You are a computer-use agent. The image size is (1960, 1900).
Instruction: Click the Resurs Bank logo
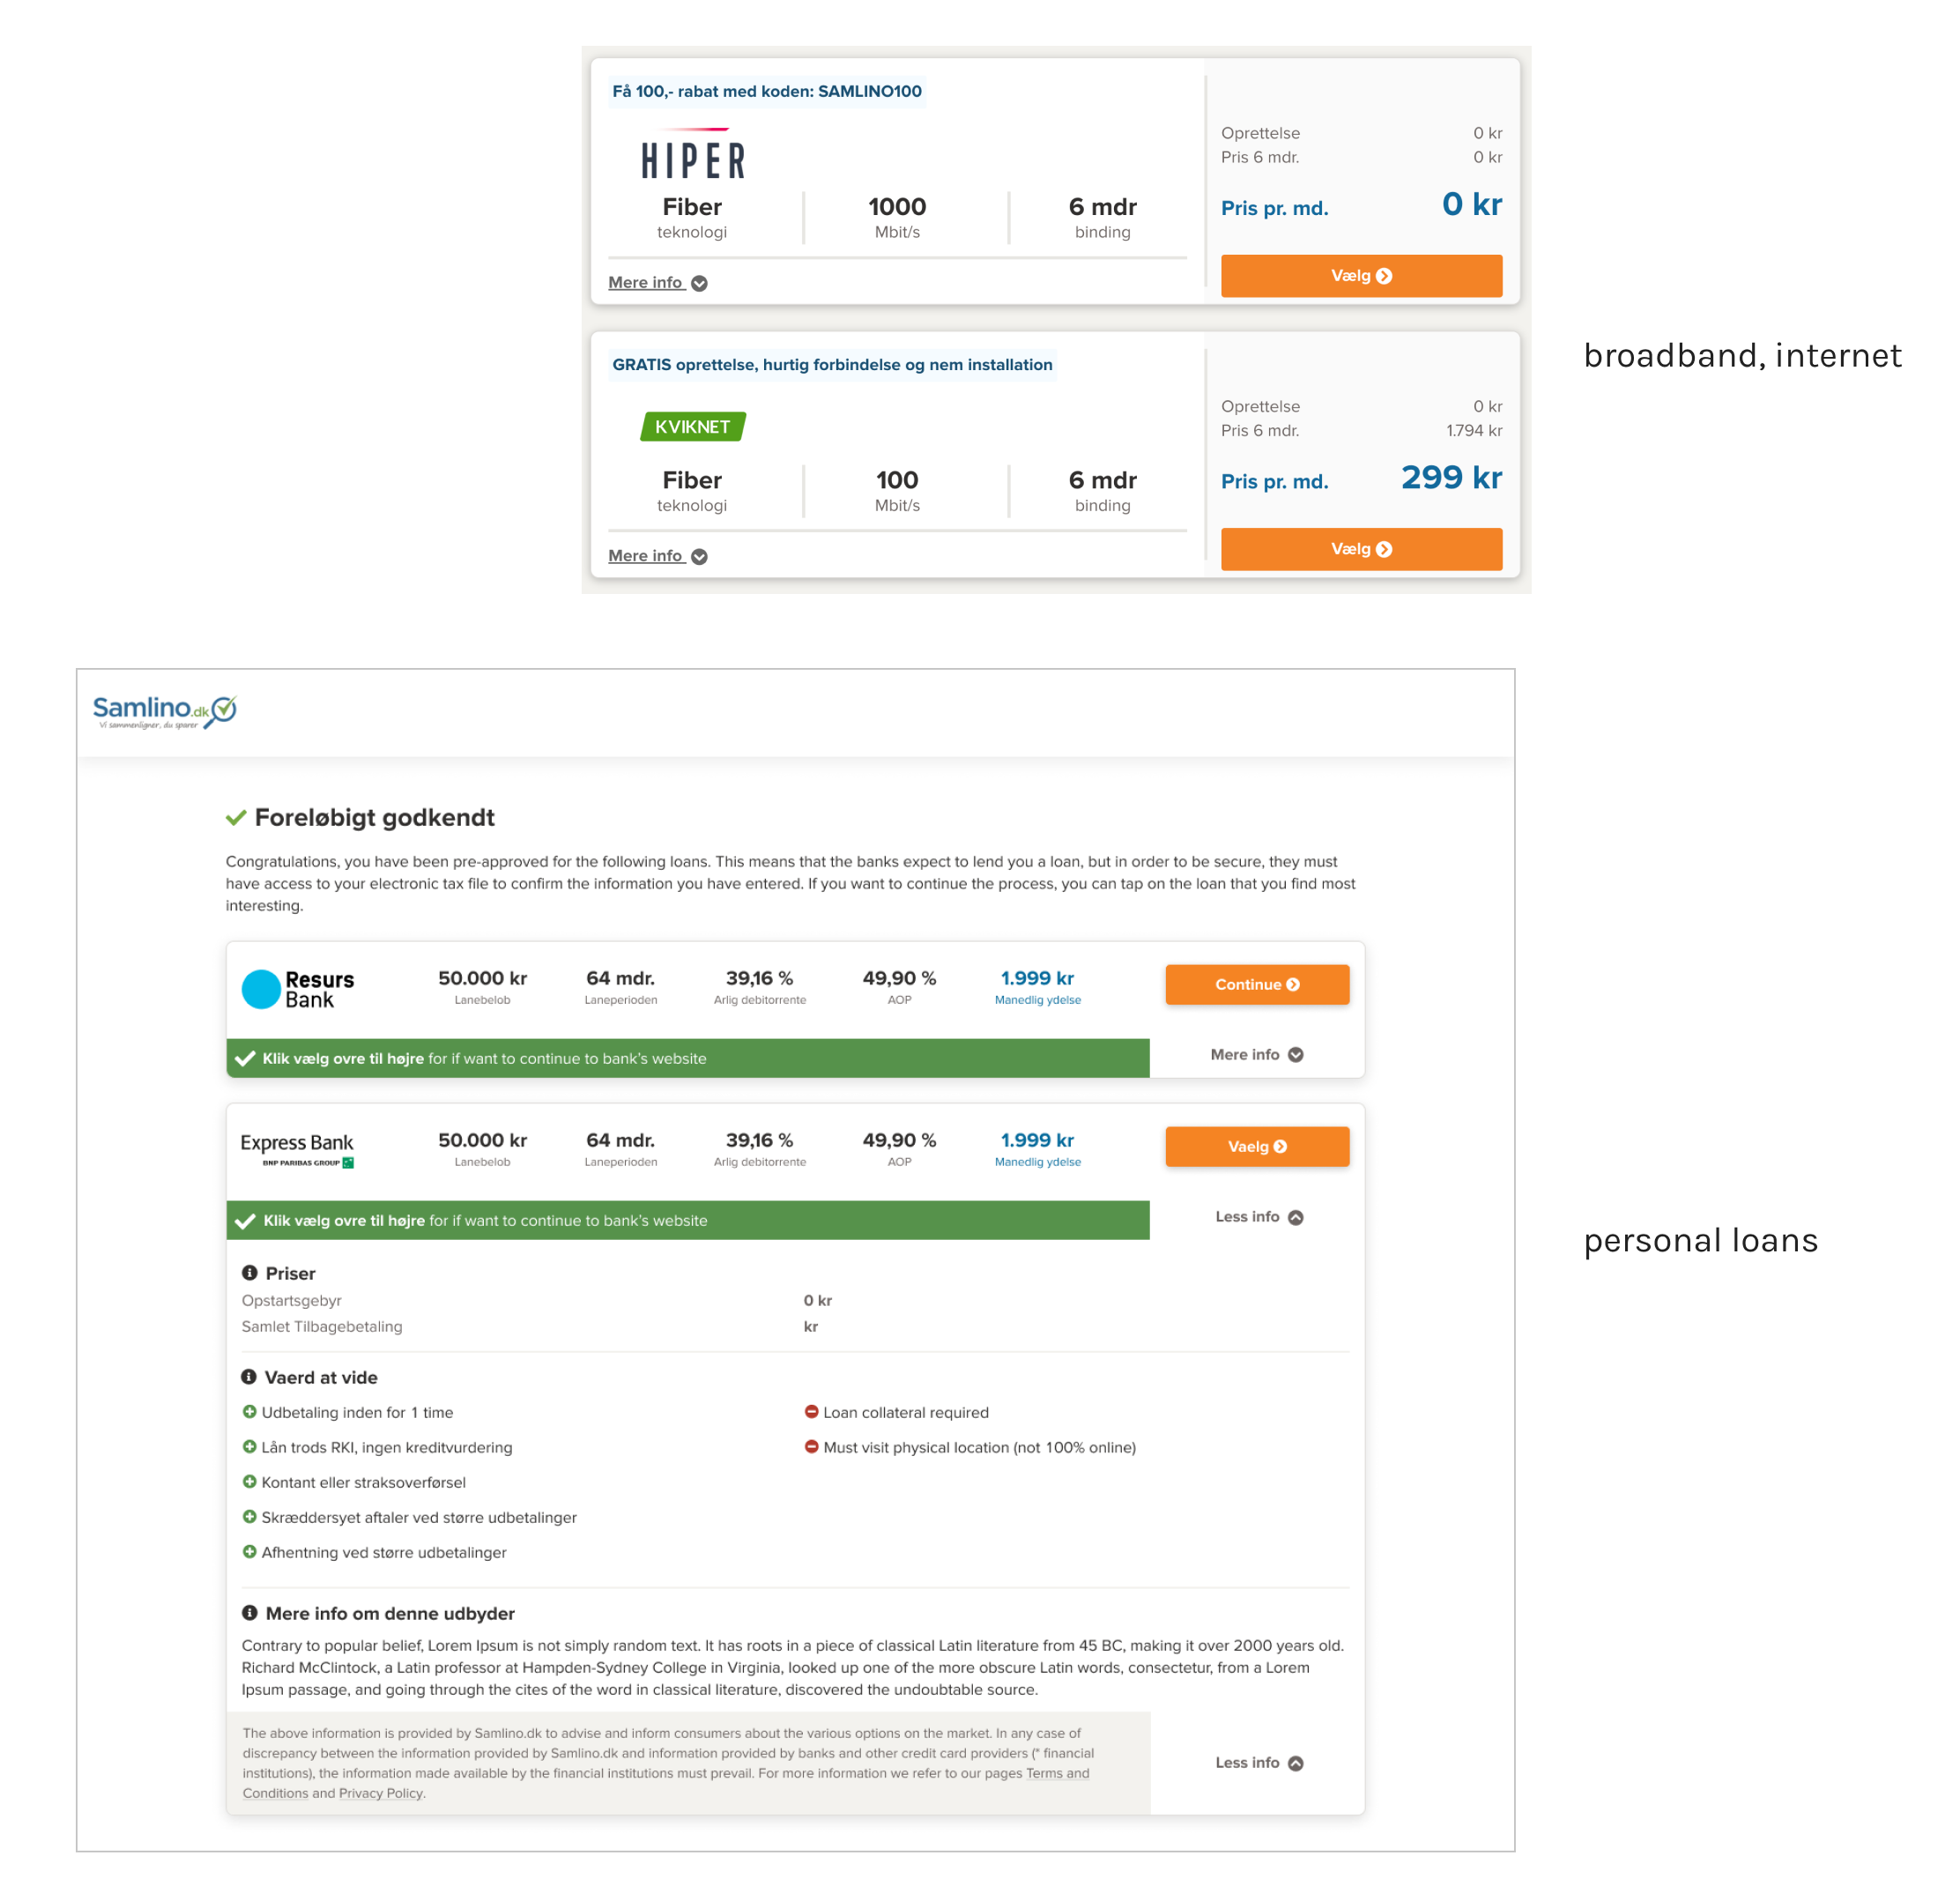[298, 989]
